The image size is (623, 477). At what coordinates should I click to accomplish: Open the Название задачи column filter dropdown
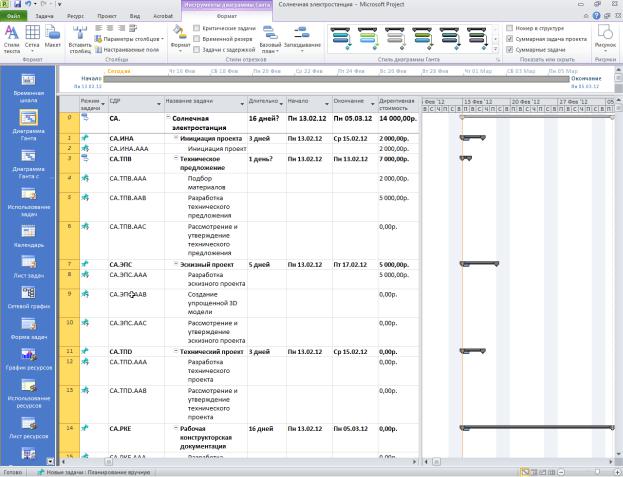242,104
